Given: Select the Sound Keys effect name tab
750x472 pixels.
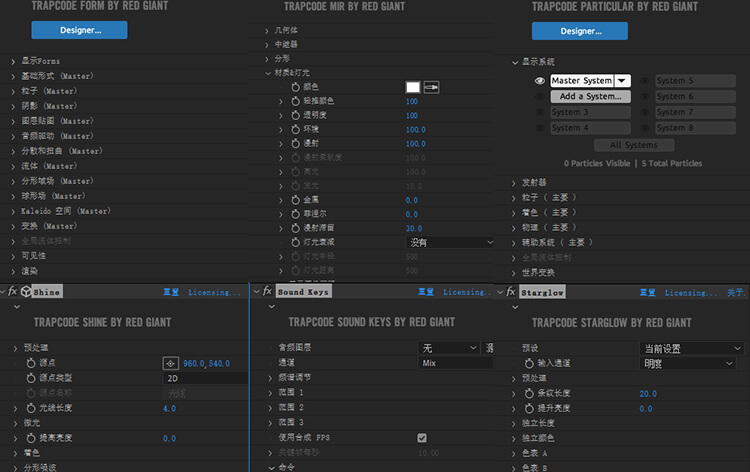Looking at the screenshot, I should (x=303, y=291).
